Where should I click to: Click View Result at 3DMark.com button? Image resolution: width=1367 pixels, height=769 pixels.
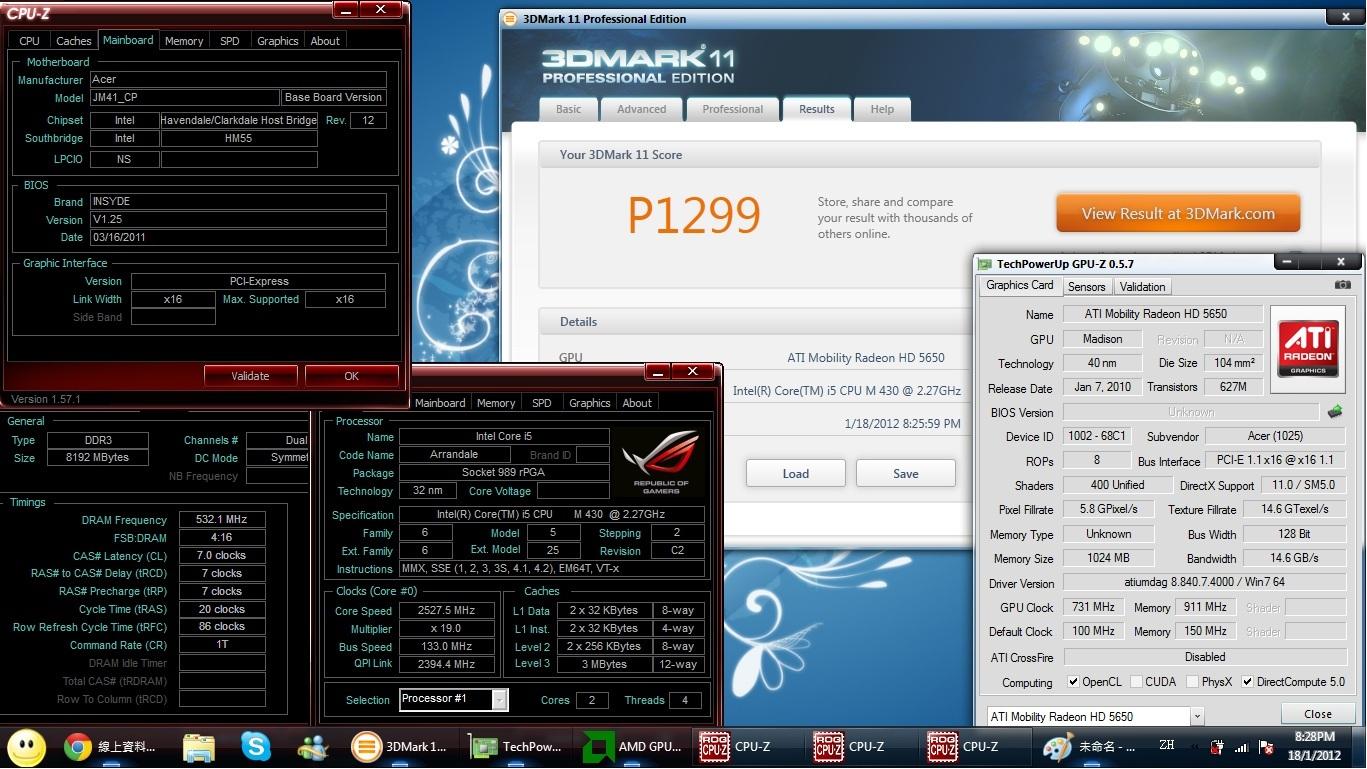click(1178, 213)
